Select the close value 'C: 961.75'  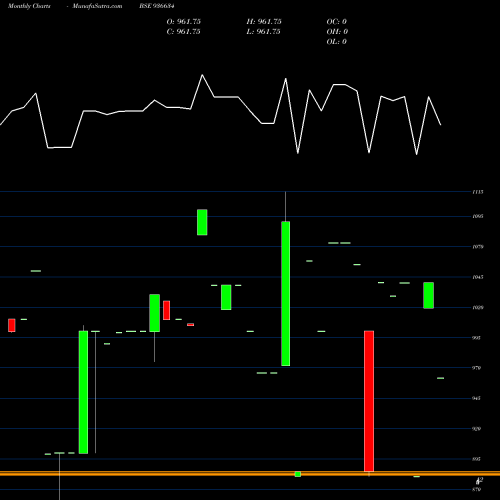click(x=184, y=32)
